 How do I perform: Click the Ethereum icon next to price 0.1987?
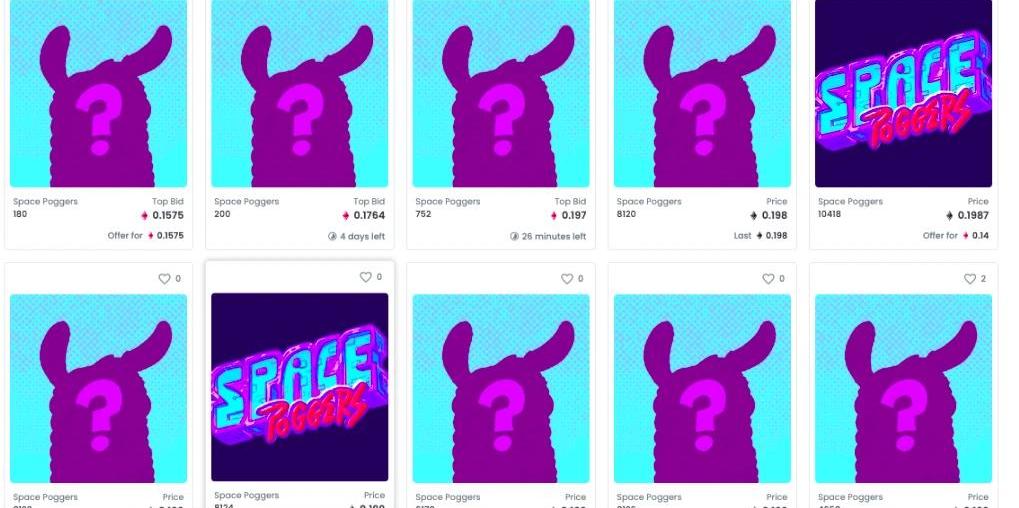[x=949, y=216]
